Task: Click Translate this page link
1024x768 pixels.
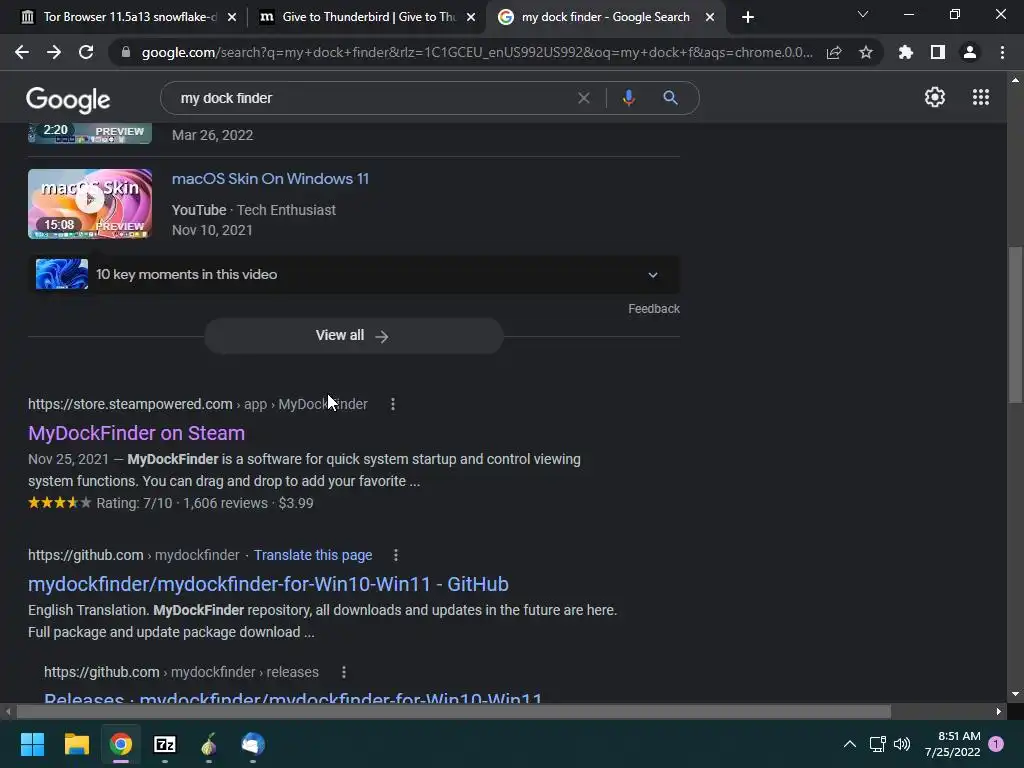Action: (313, 555)
